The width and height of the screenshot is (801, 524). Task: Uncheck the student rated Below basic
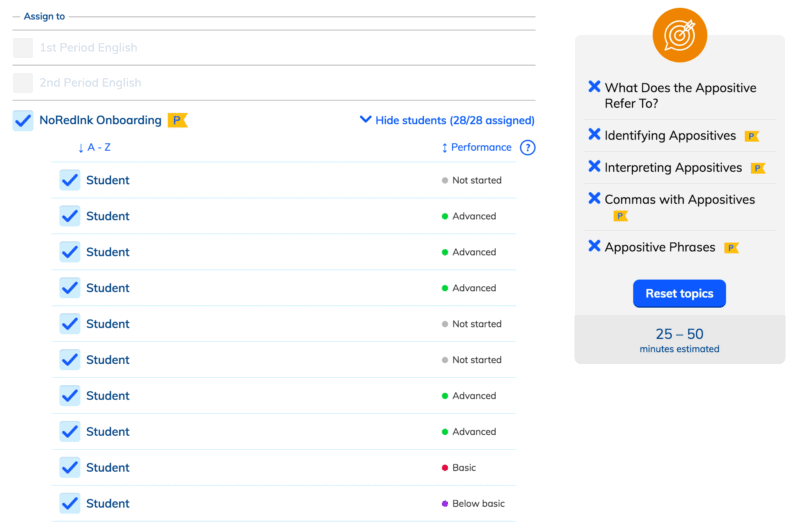pyautogui.click(x=69, y=503)
